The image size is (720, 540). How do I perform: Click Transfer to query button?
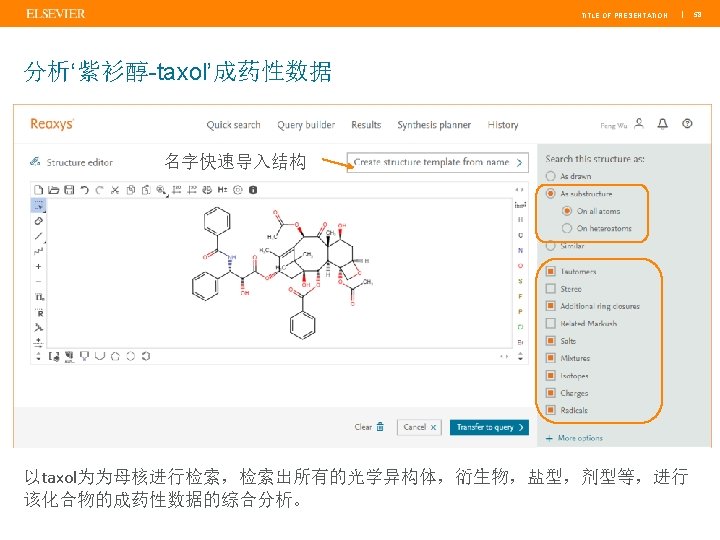pos(489,427)
